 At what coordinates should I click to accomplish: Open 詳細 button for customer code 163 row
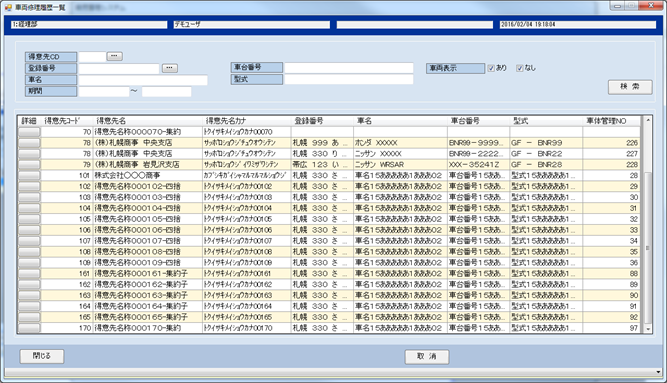29,295
